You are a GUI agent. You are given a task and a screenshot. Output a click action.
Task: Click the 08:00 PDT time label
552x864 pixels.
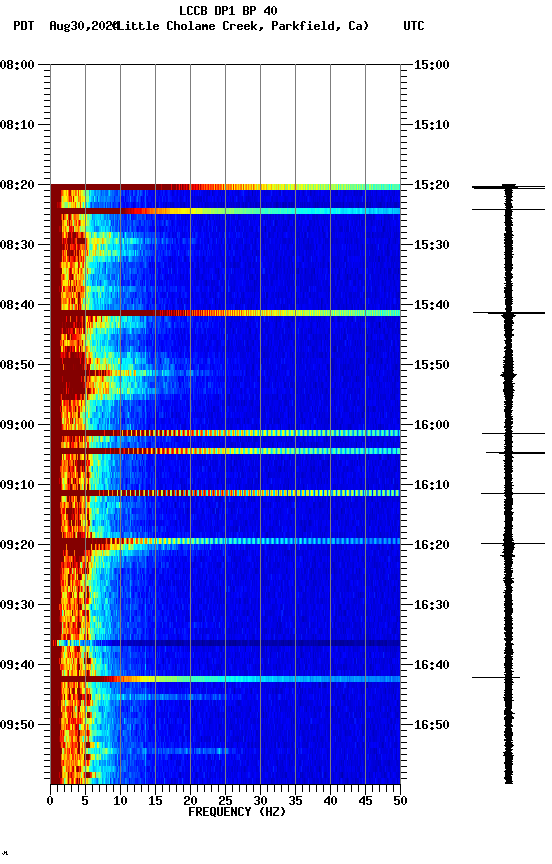(x=17, y=64)
